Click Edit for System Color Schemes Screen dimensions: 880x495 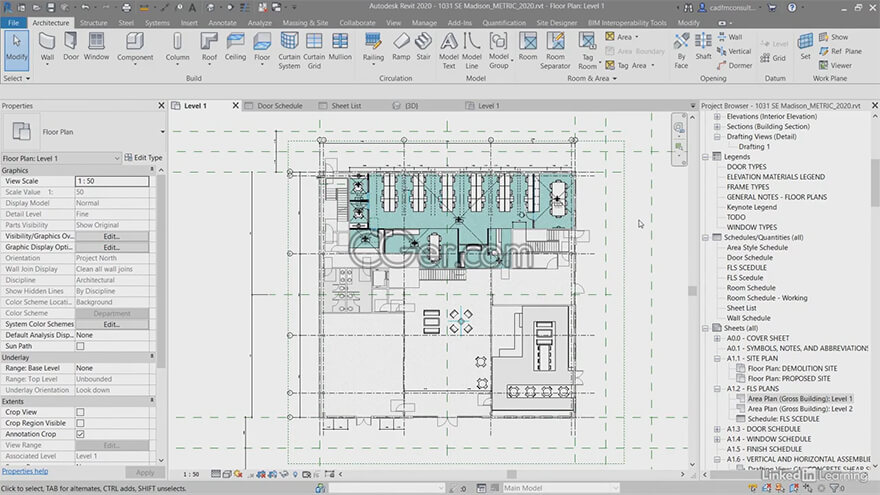point(112,324)
